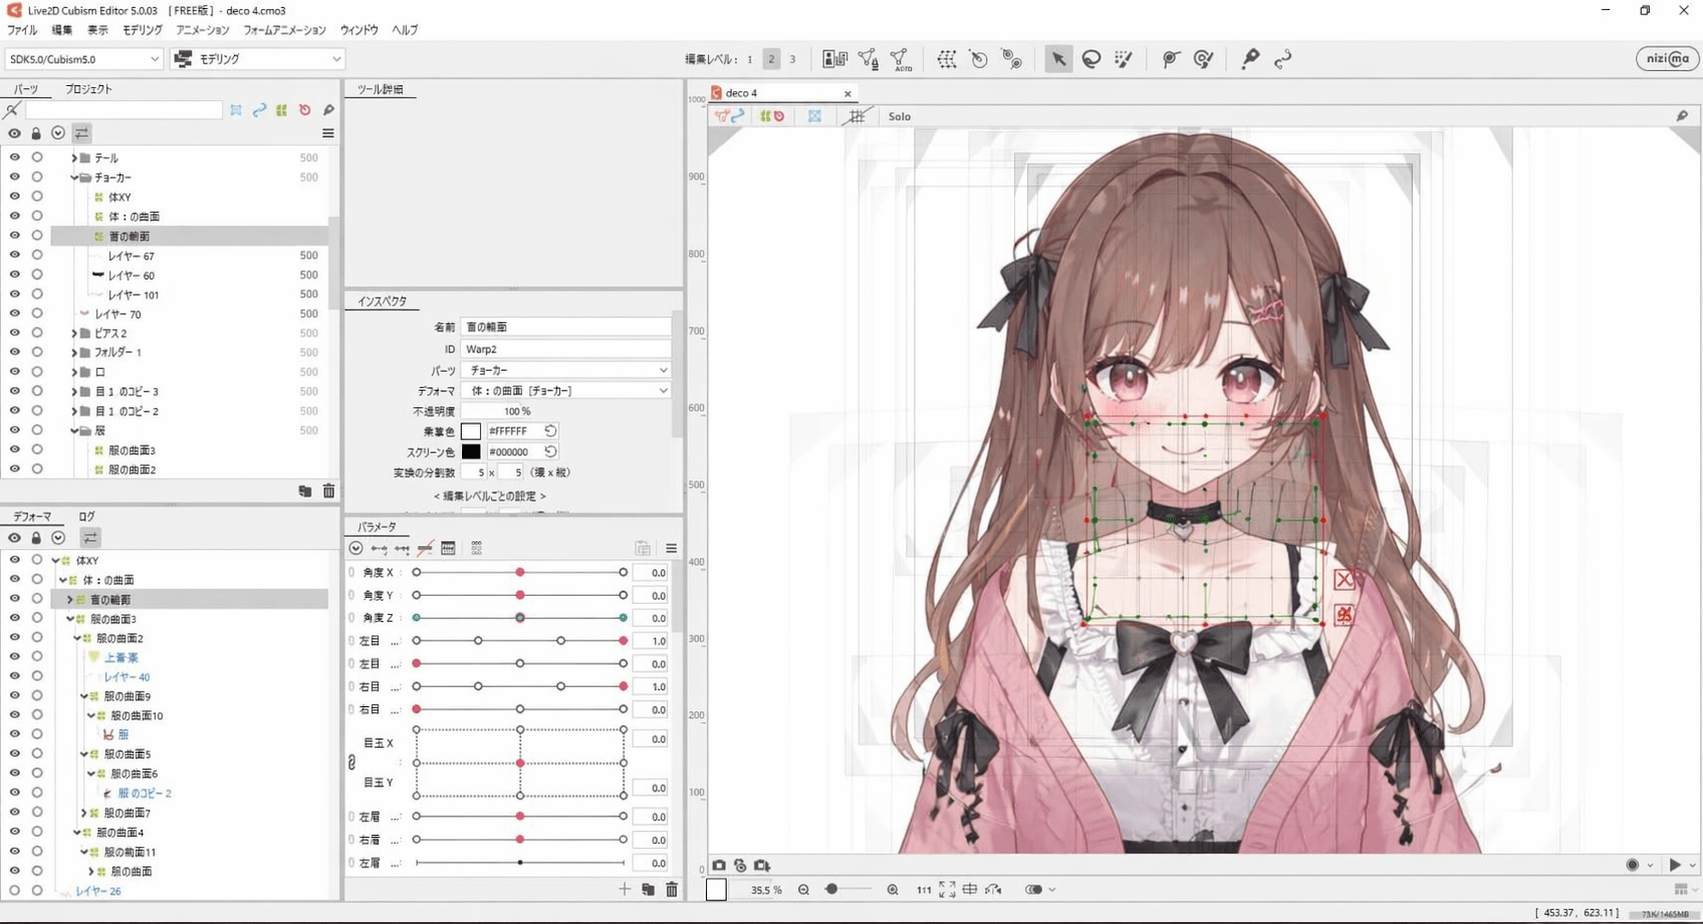Screen dimensions: 1703x924
Task: Click the automatic mesh generator (AUTO) icon
Action: 900,60
